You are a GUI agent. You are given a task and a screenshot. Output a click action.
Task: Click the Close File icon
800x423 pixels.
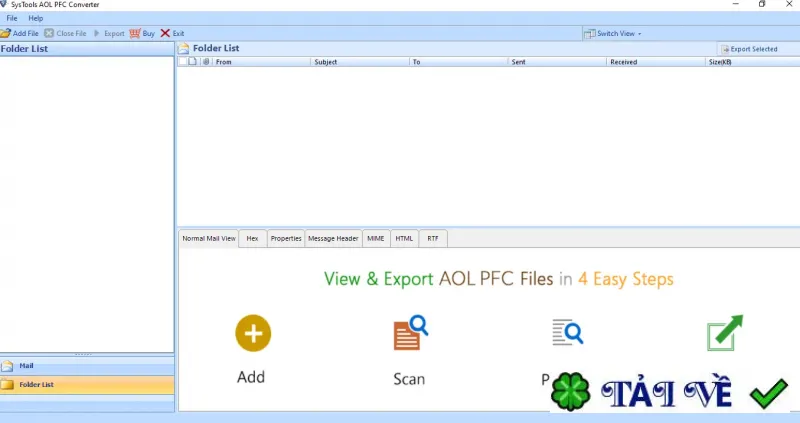49,33
